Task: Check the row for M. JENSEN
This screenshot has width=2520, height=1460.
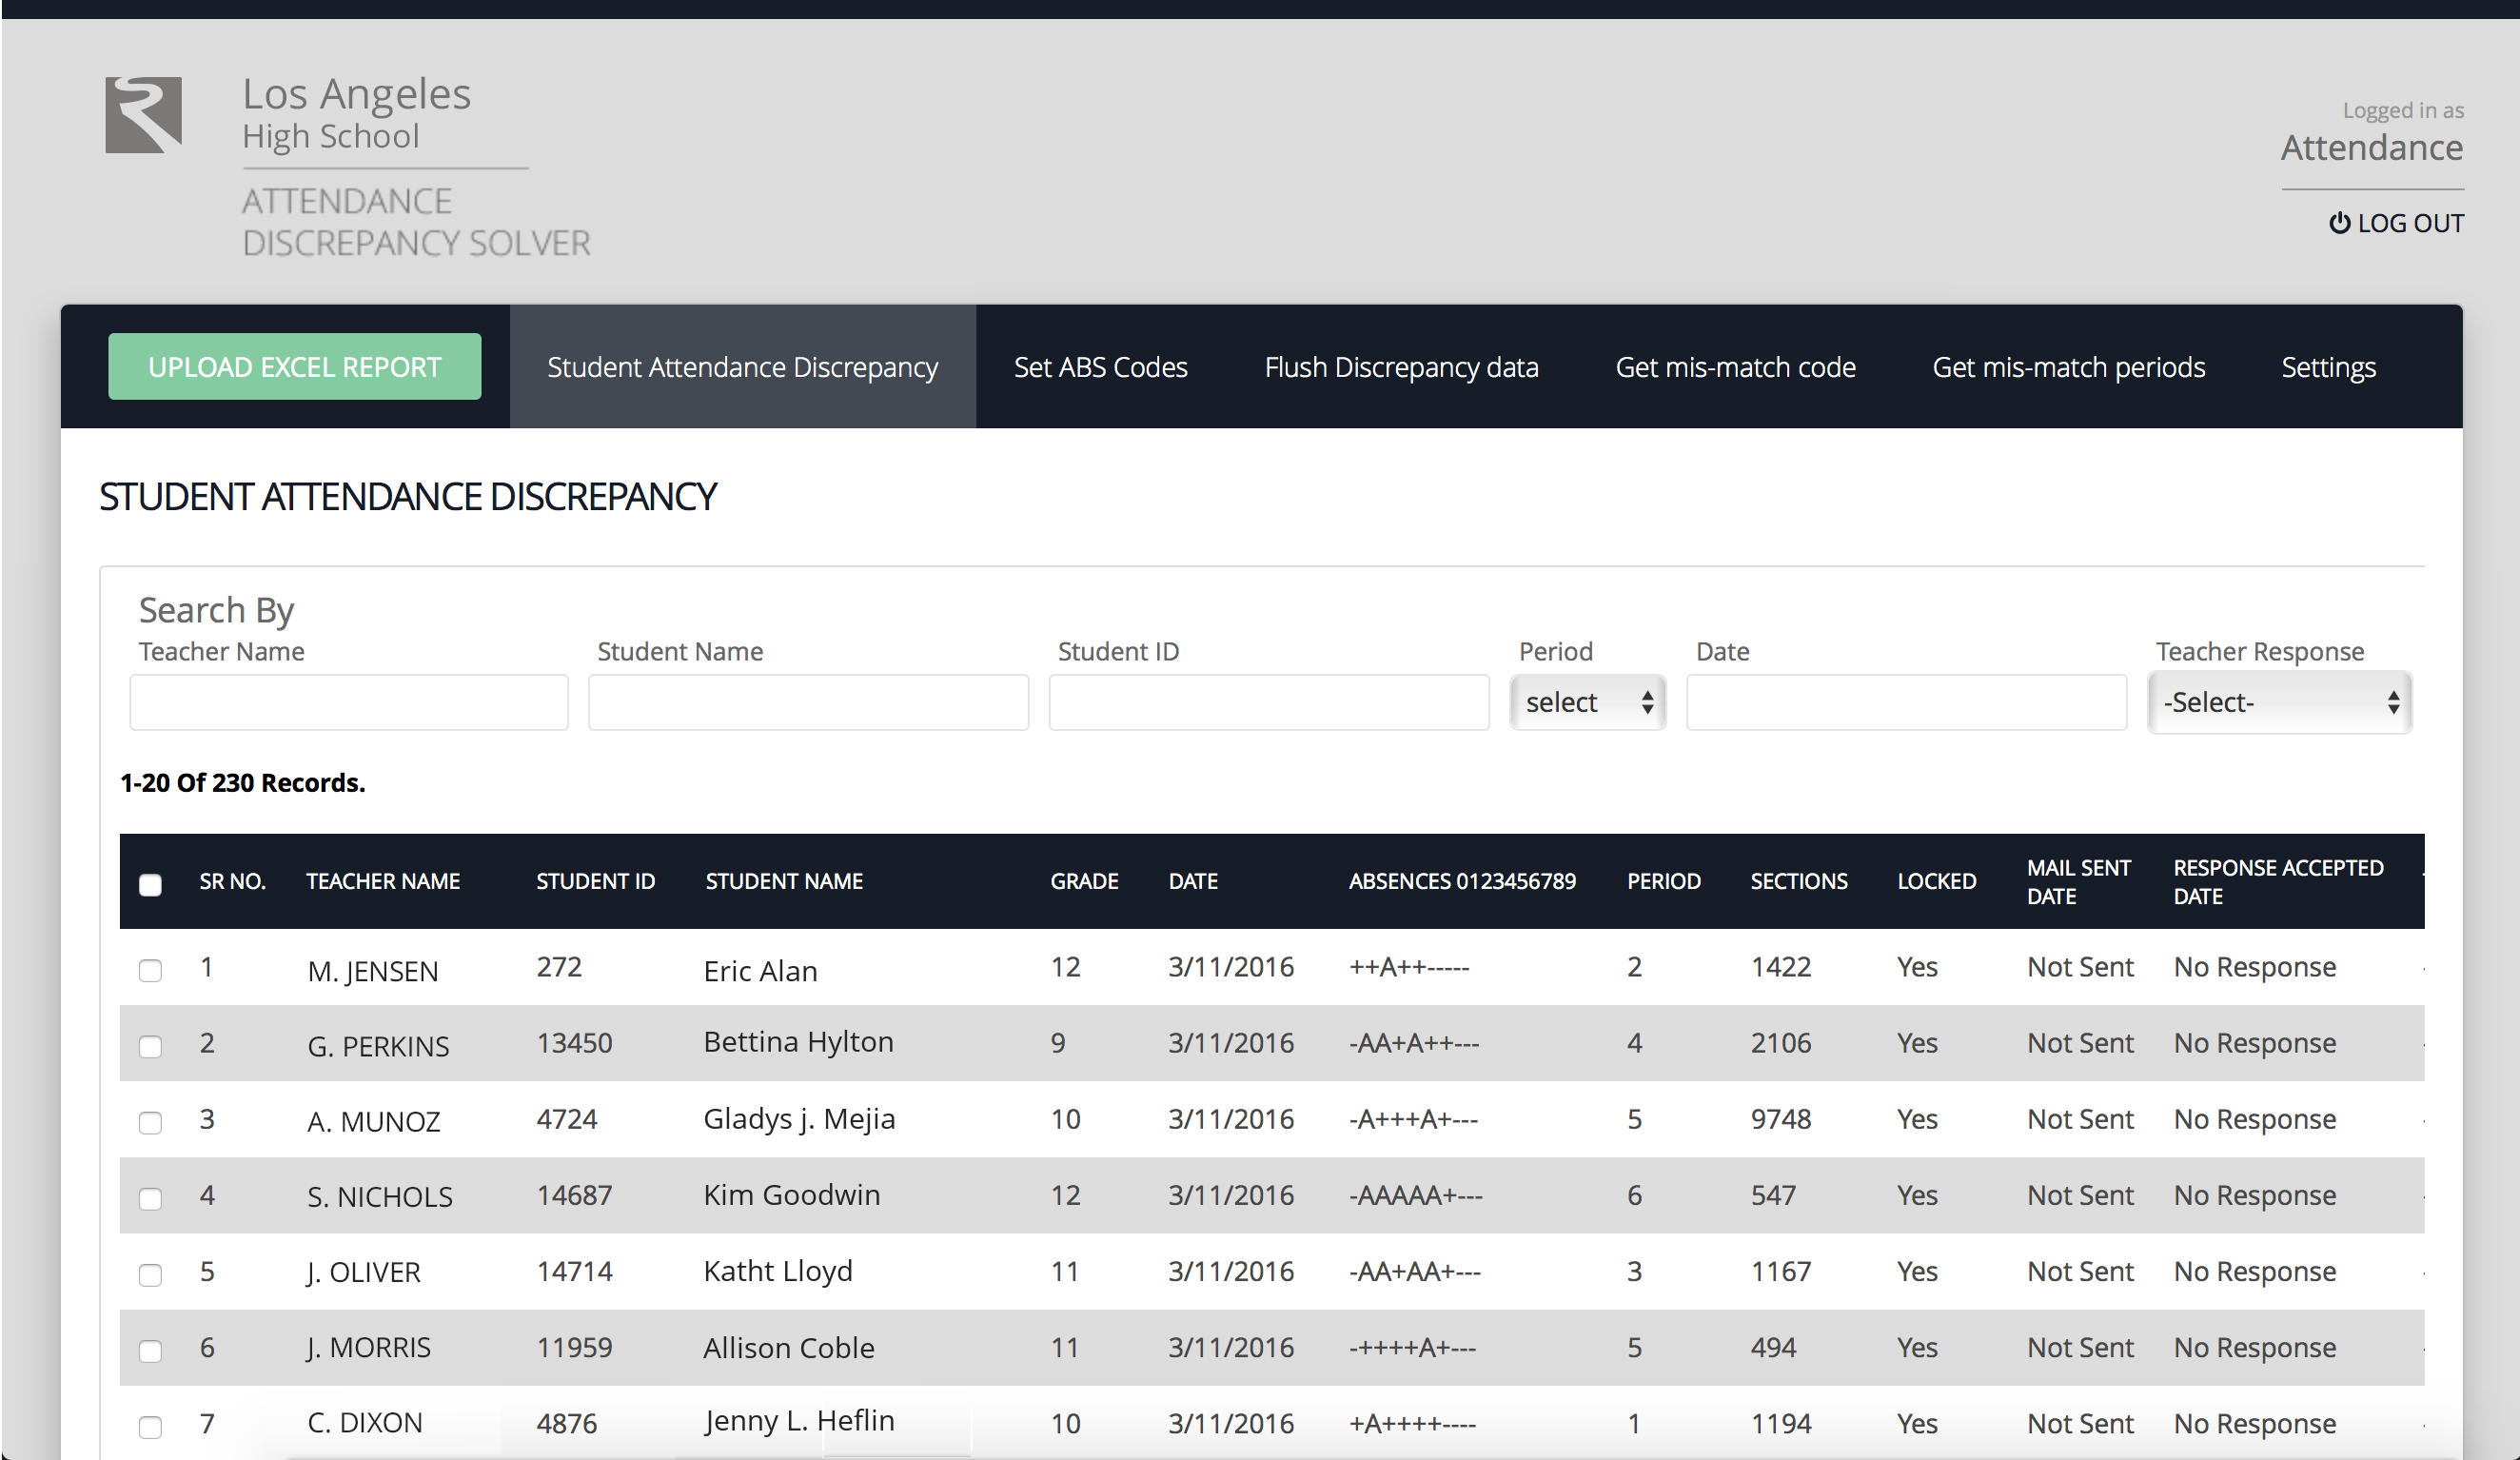Action: click(x=150, y=970)
